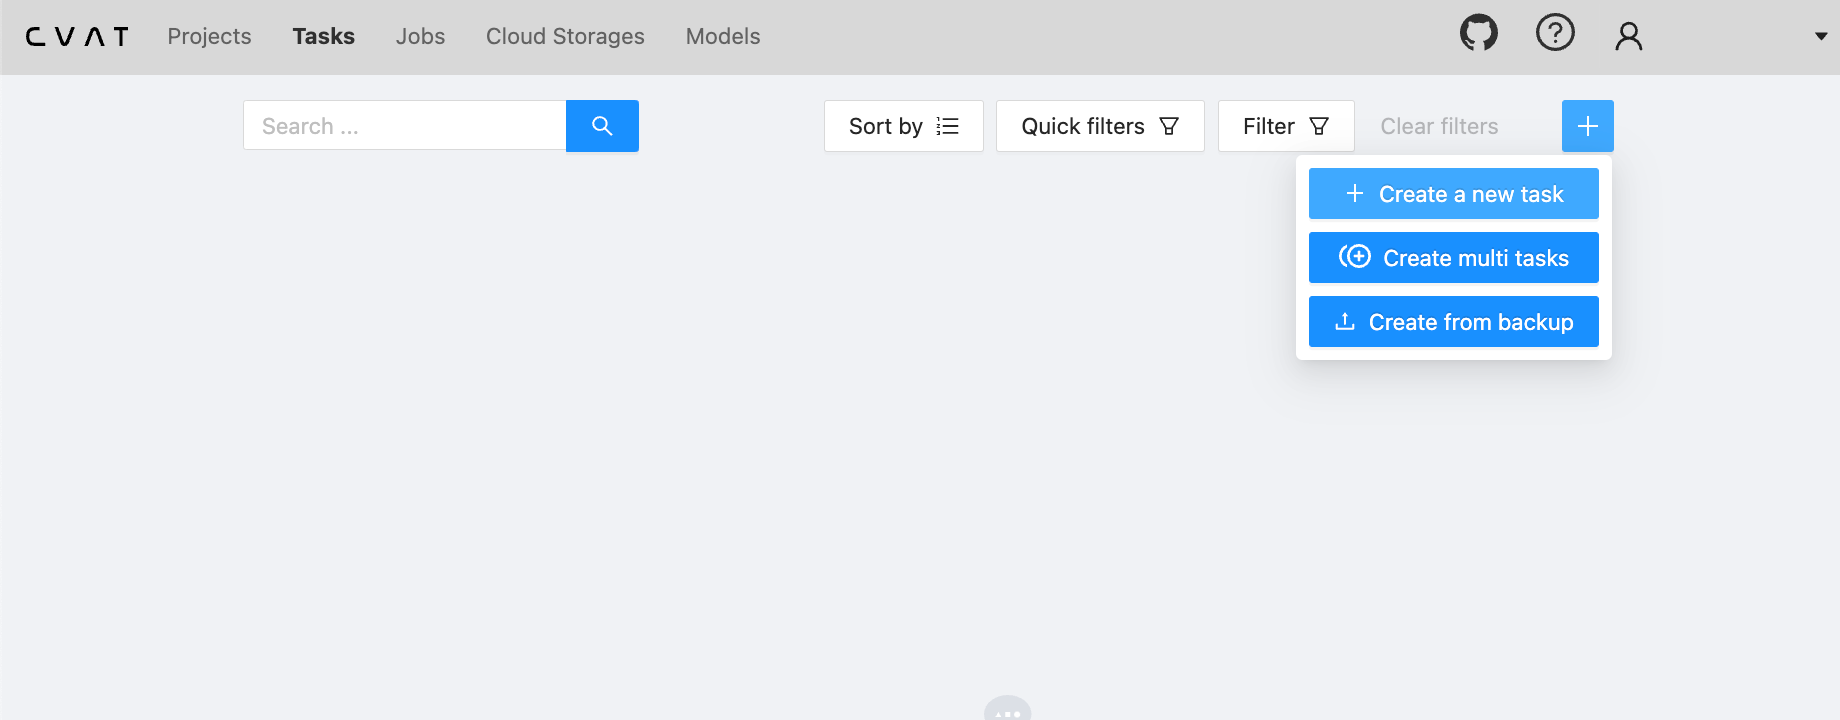The height and width of the screenshot is (720, 1840).
Task: Select Create from backup
Action: tap(1453, 322)
